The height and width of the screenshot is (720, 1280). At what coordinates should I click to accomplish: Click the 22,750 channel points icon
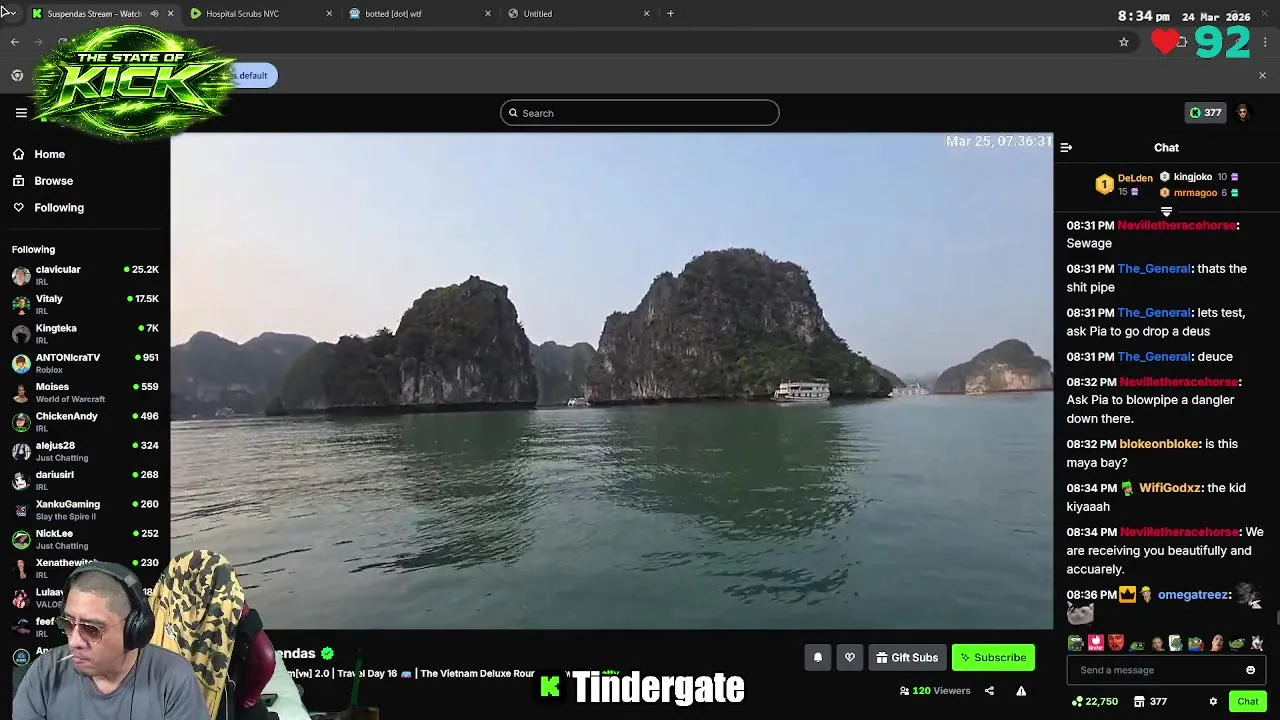[x=1094, y=702]
